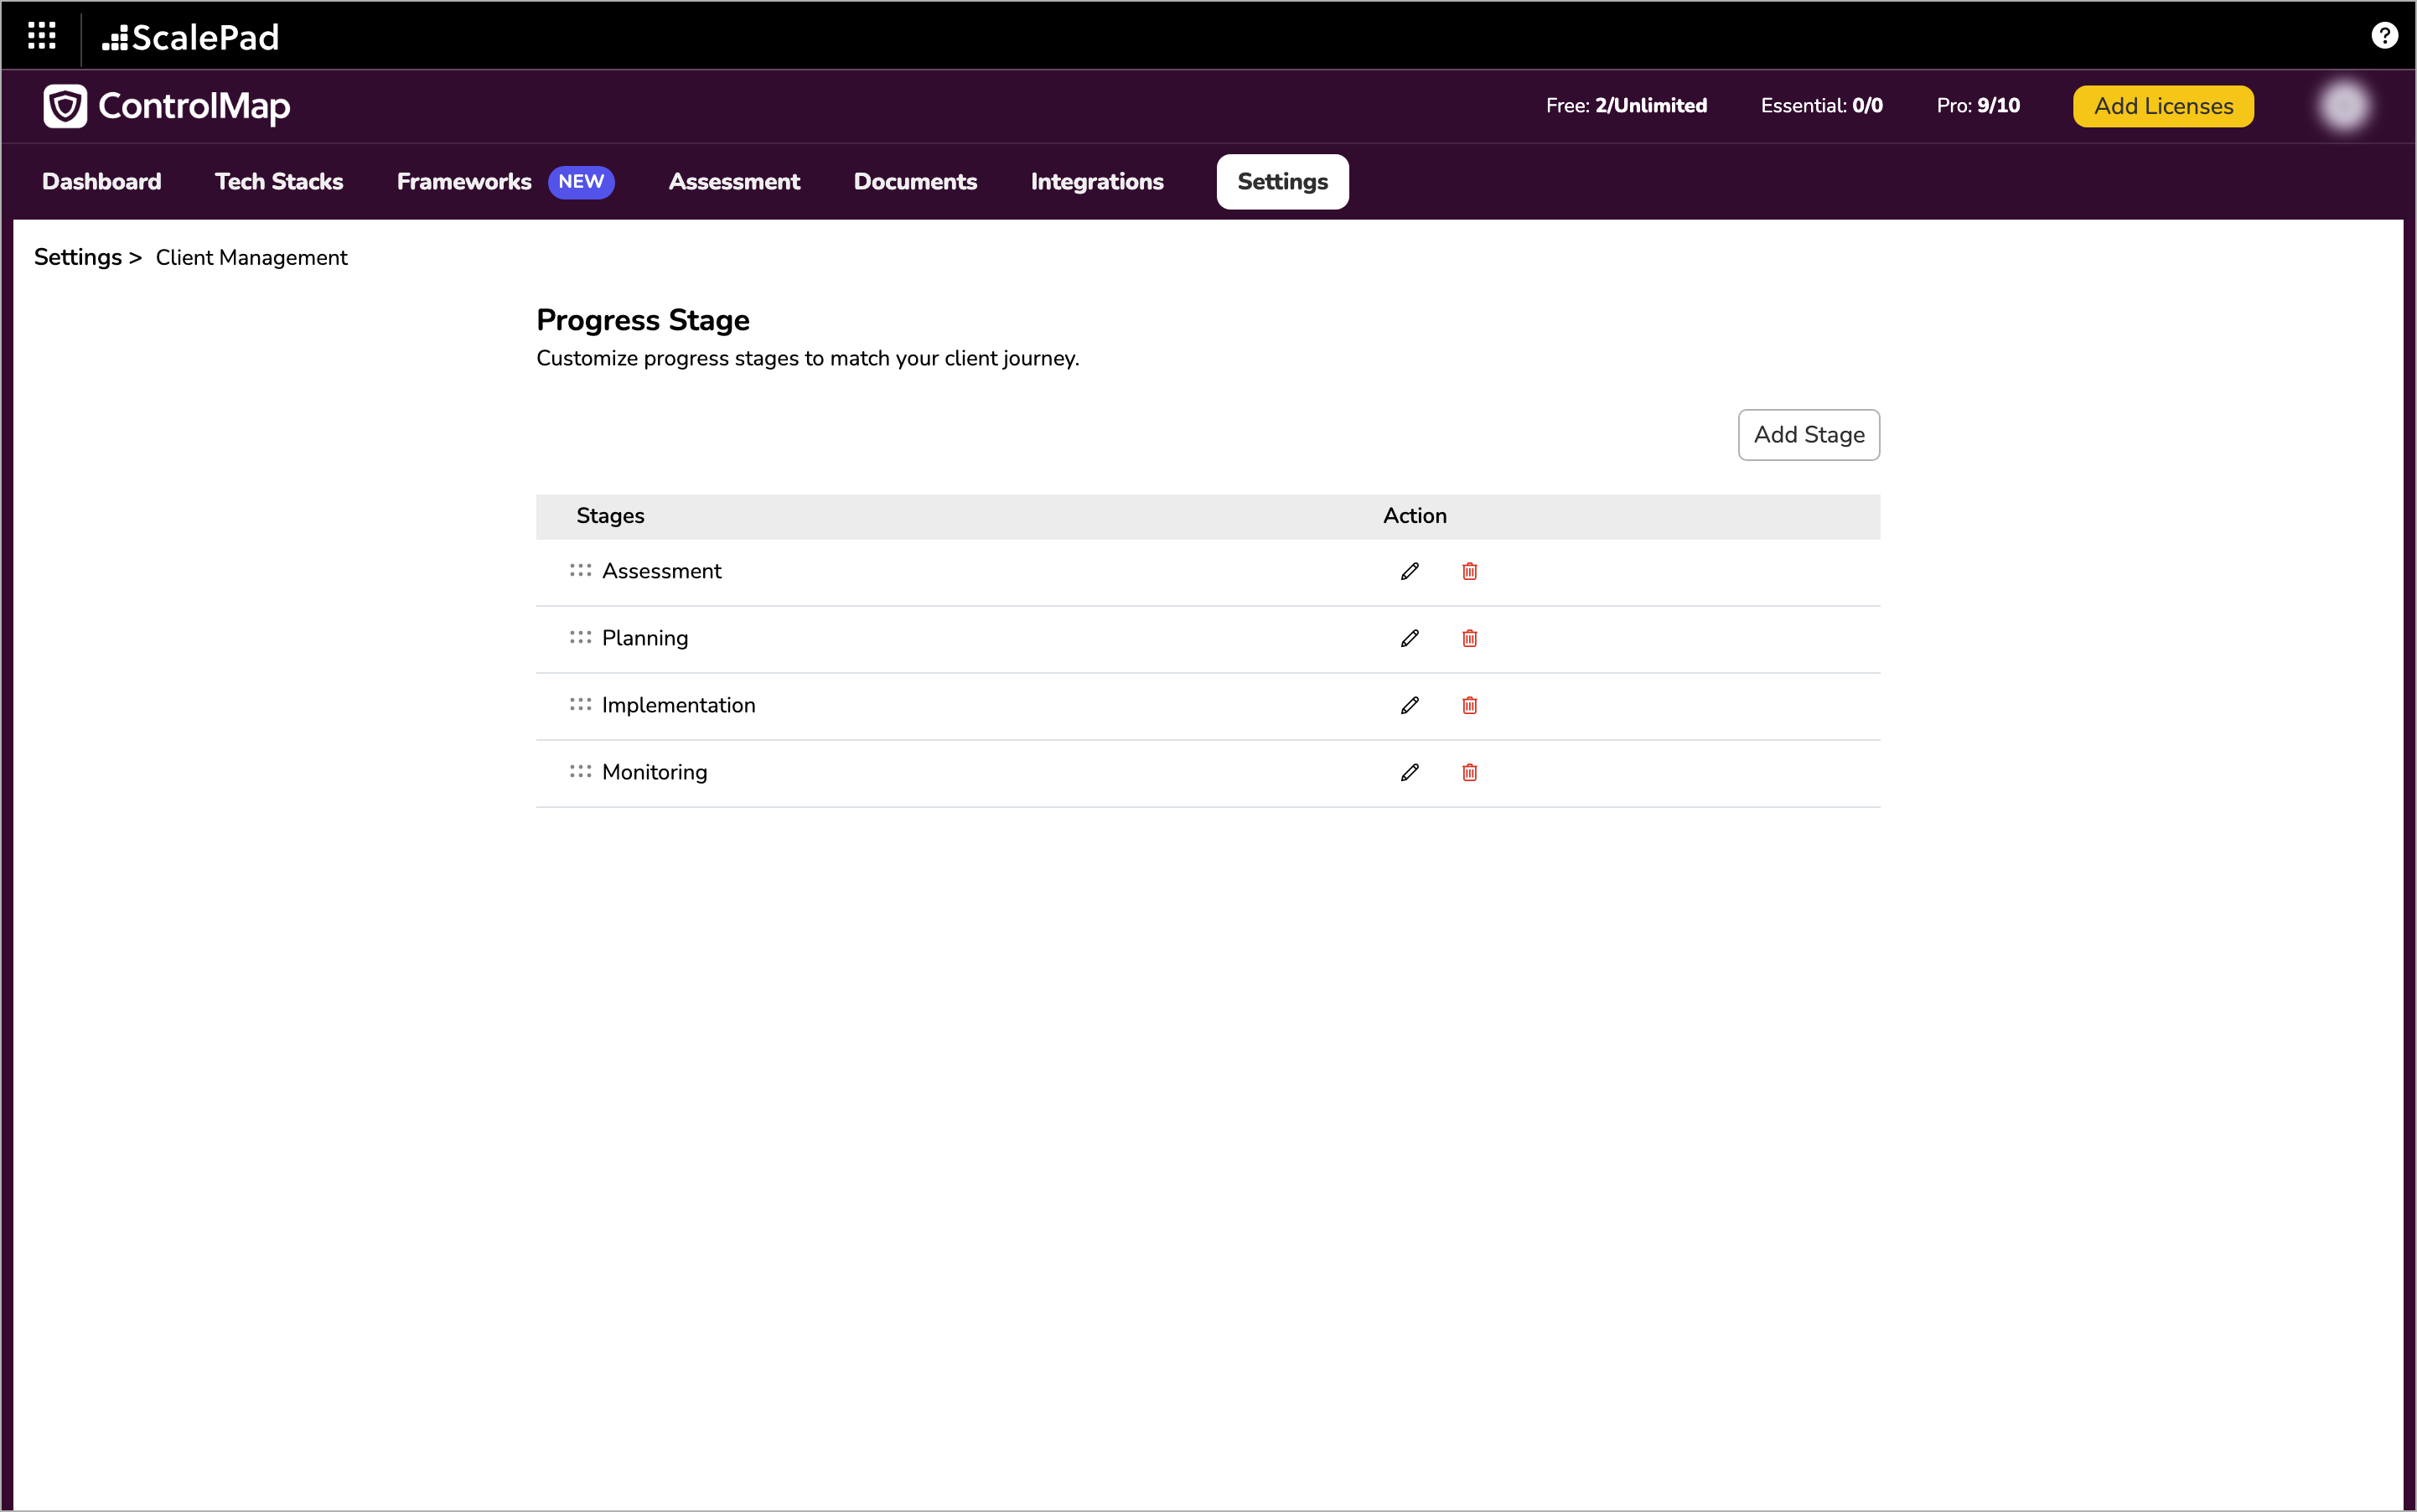
Task: Select the Implementation stage name
Action: pyautogui.click(x=678, y=705)
